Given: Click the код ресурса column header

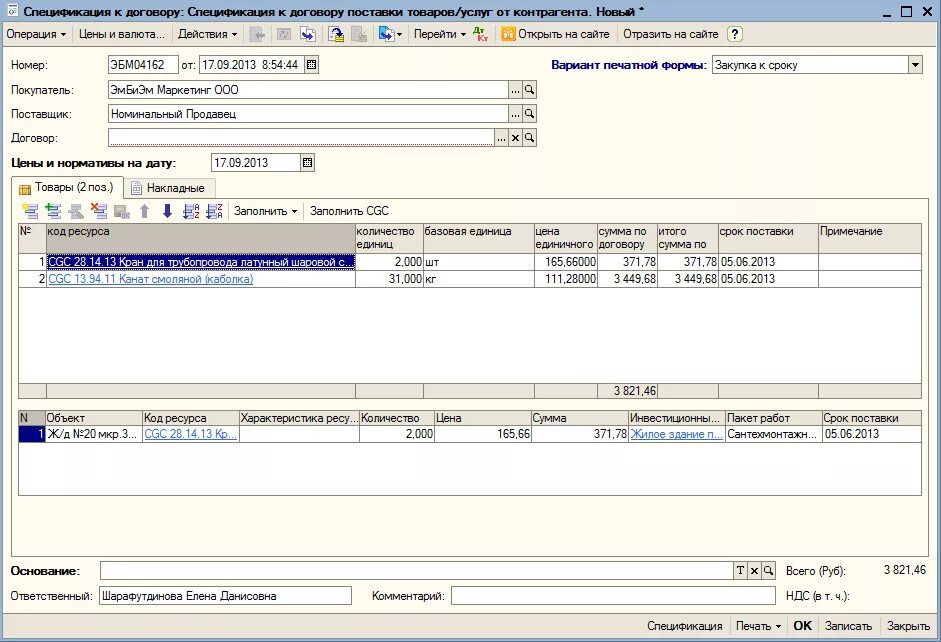Looking at the screenshot, I should (201, 238).
